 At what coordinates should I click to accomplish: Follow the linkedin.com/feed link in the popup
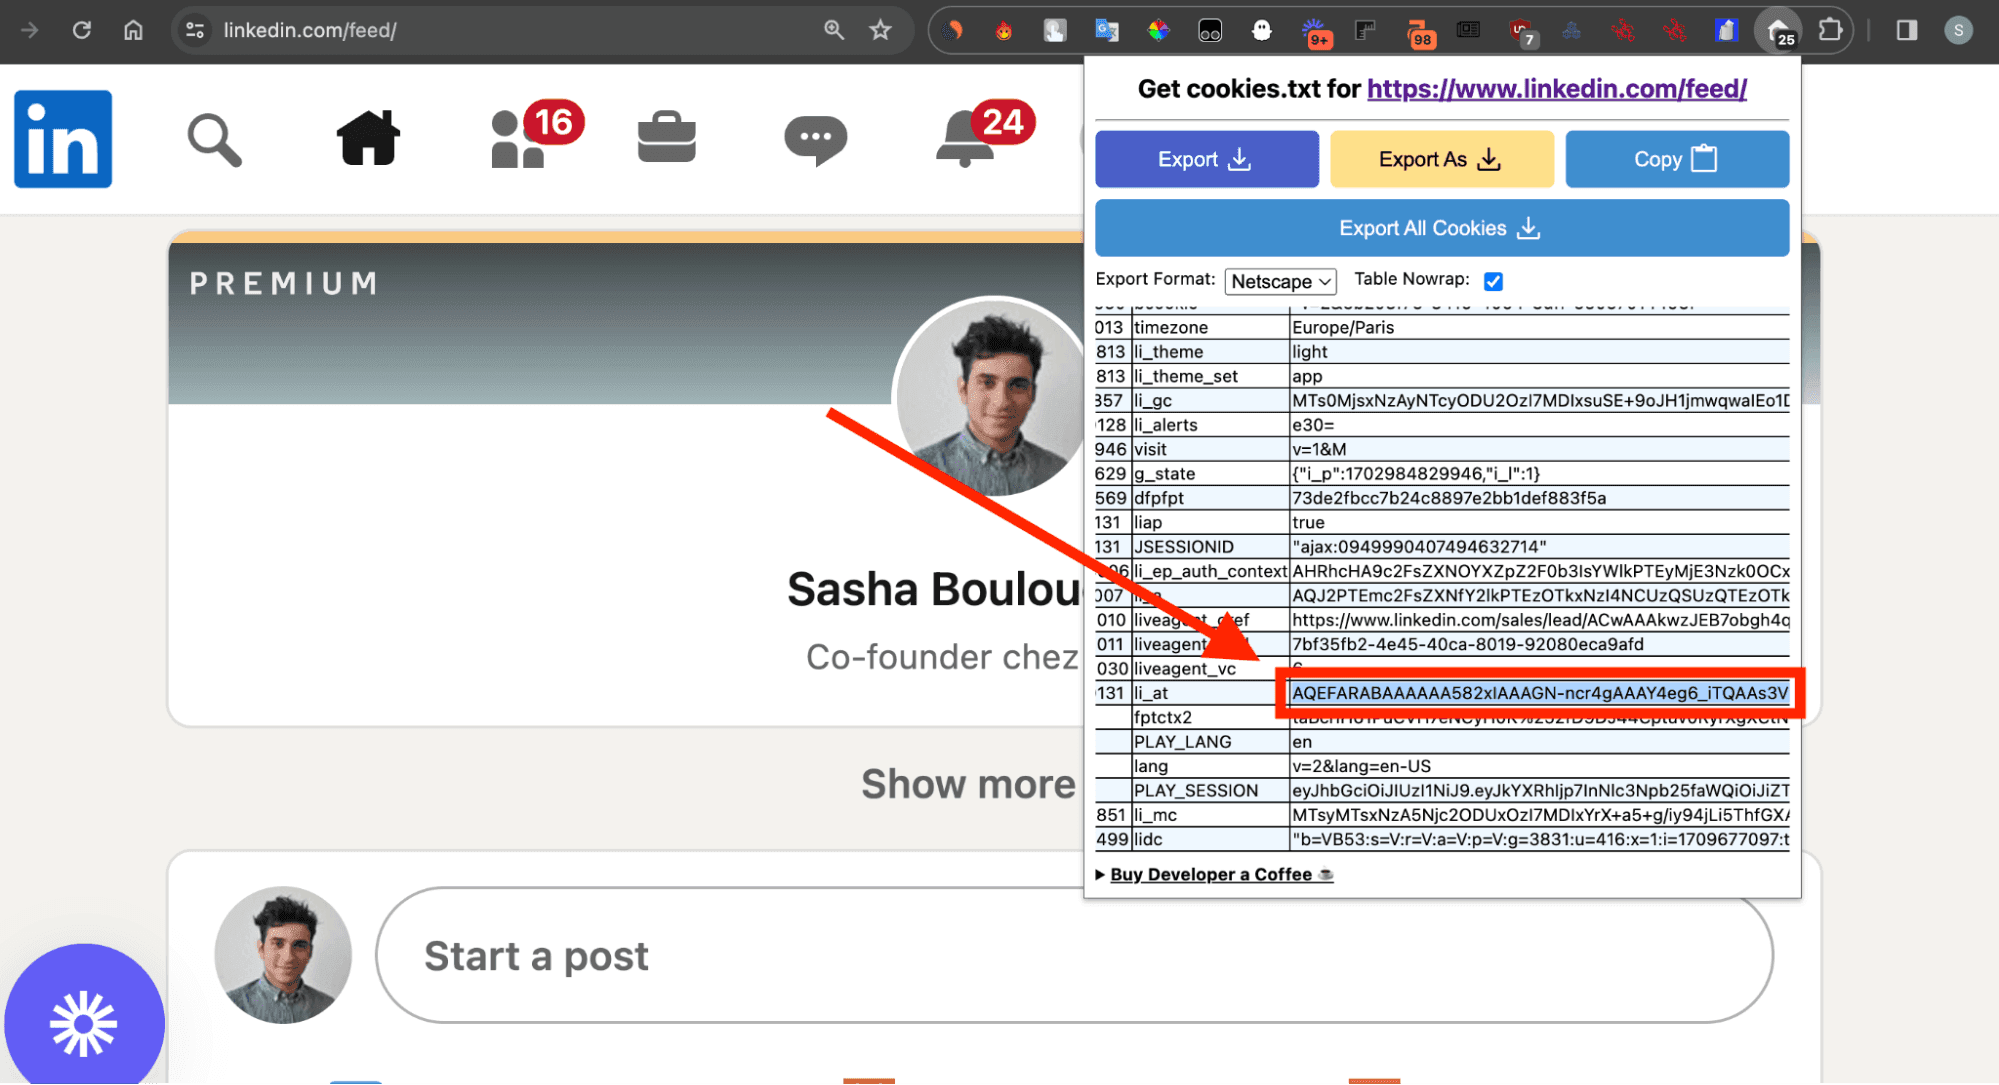click(1557, 89)
